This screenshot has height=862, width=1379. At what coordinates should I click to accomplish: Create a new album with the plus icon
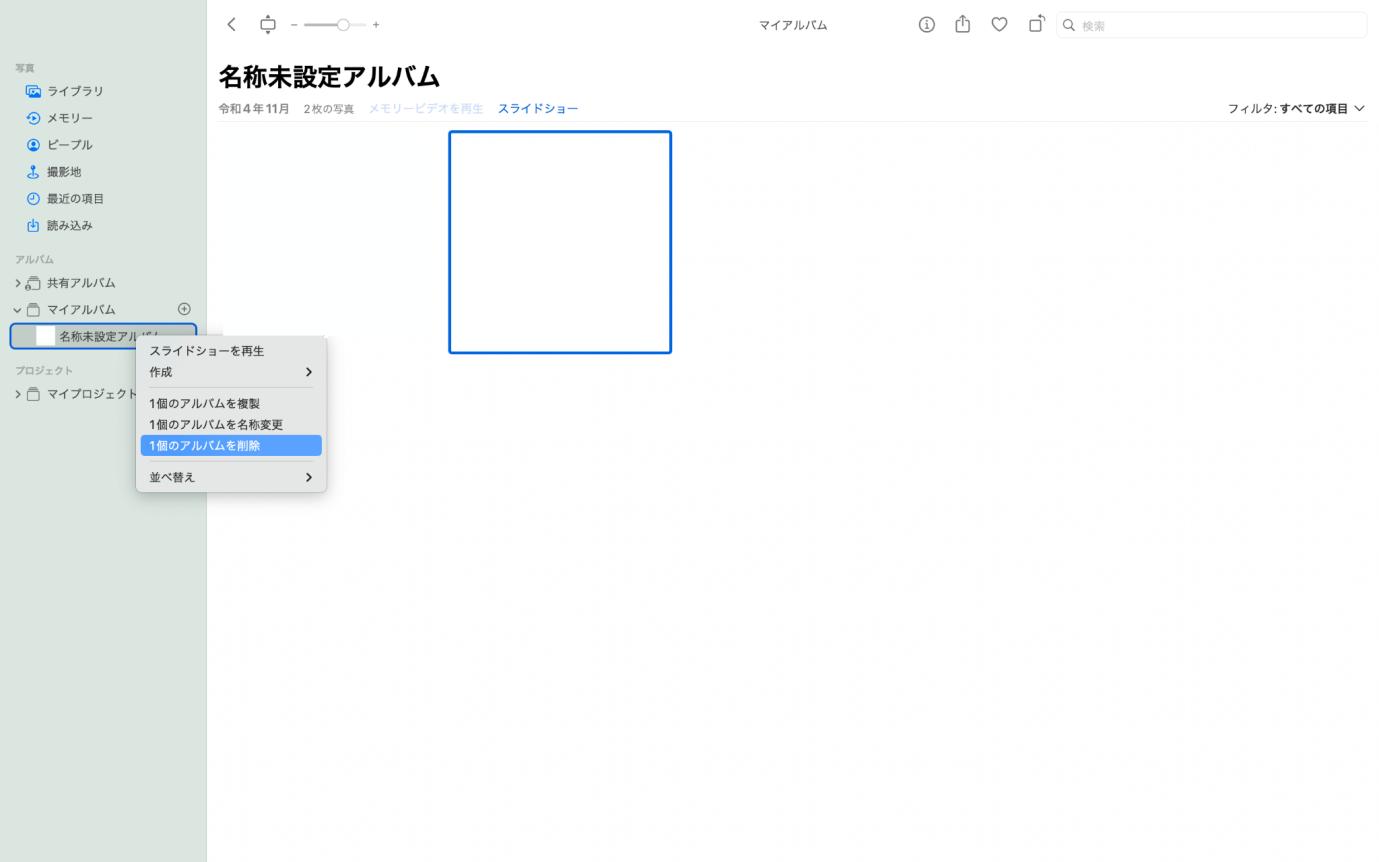click(x=184, y=308)
